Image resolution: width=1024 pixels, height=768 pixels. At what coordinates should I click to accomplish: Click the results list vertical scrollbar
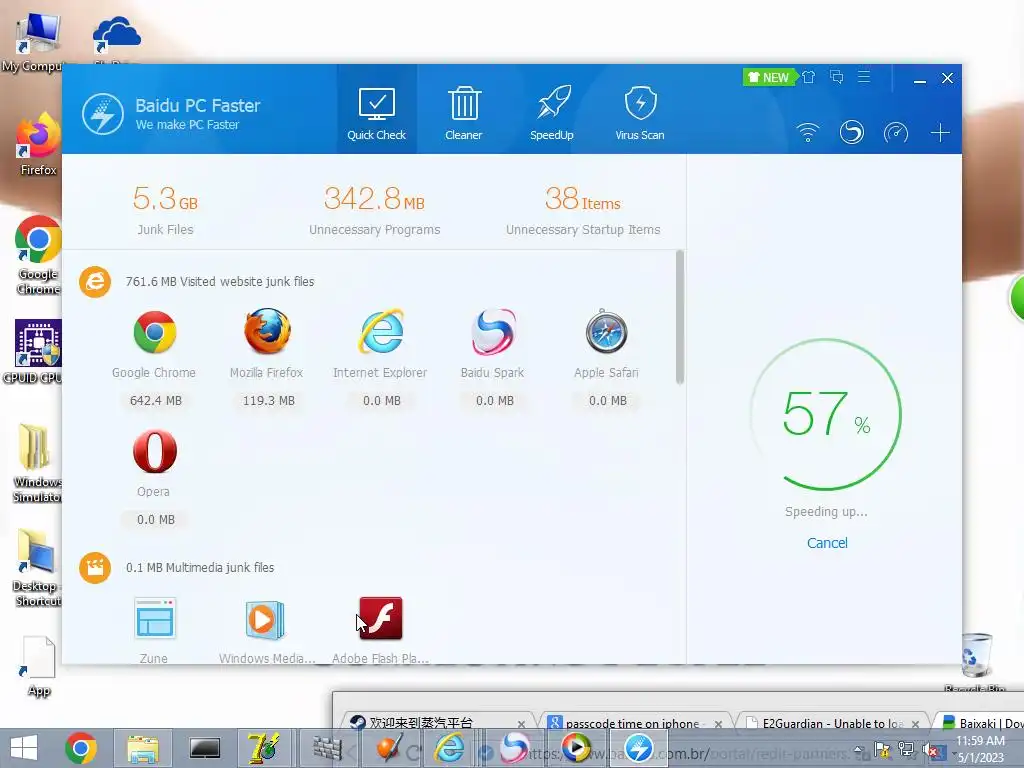pyautogui.click(x=680, y=317)
